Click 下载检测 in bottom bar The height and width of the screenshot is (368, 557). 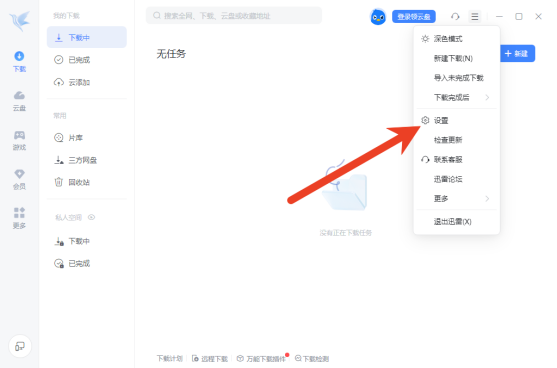(312, 359)
